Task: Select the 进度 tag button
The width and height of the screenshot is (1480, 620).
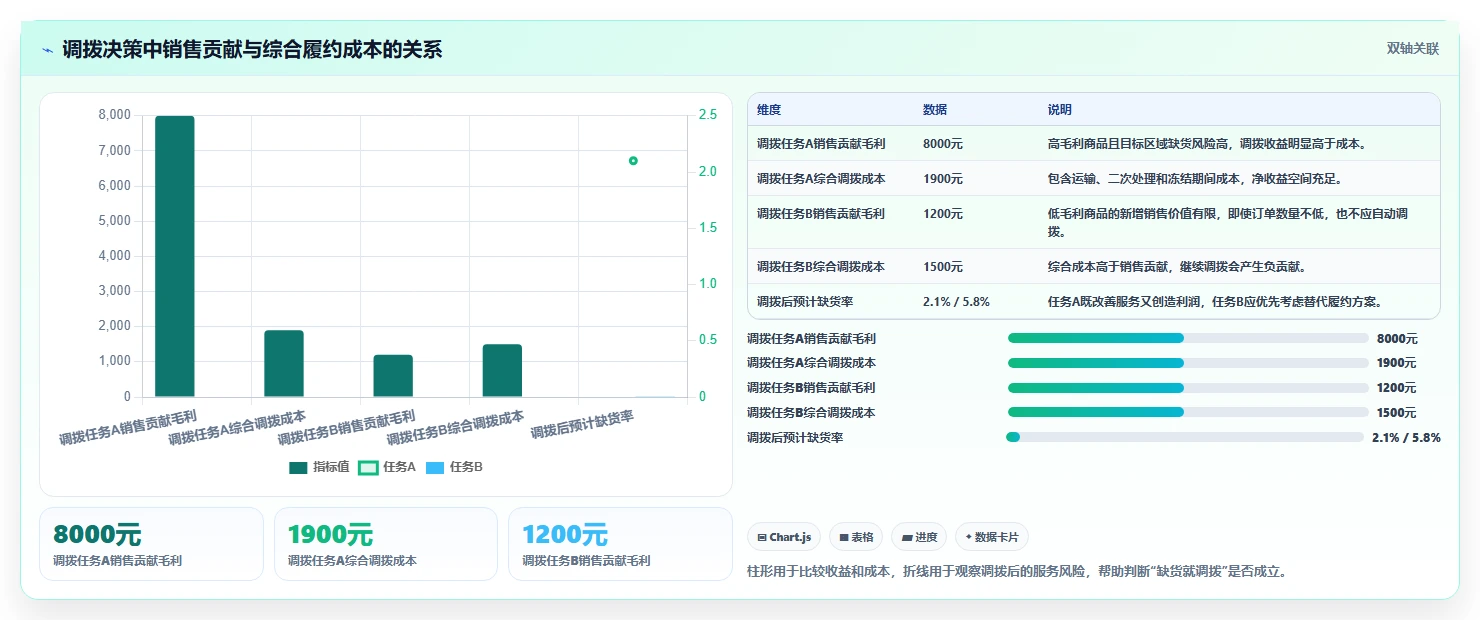Action: coord(919,537)
